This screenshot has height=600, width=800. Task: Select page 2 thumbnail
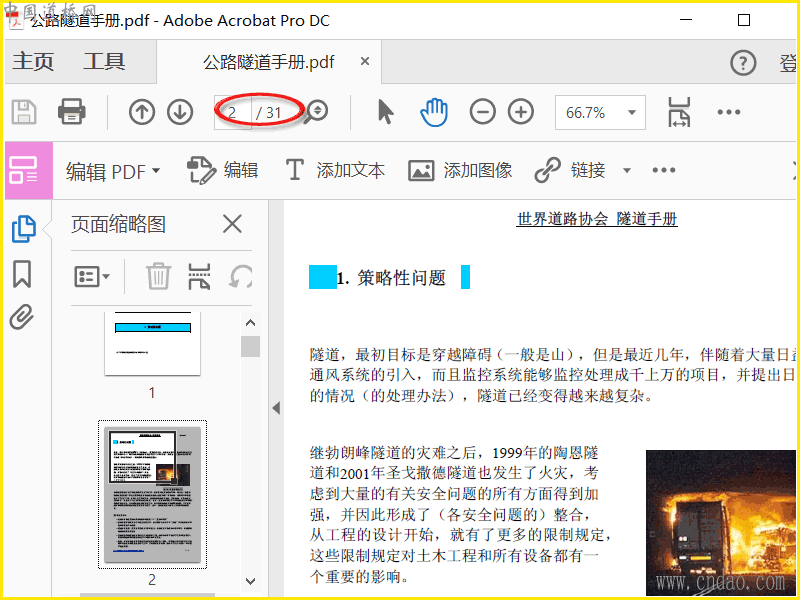coord(153,494)
